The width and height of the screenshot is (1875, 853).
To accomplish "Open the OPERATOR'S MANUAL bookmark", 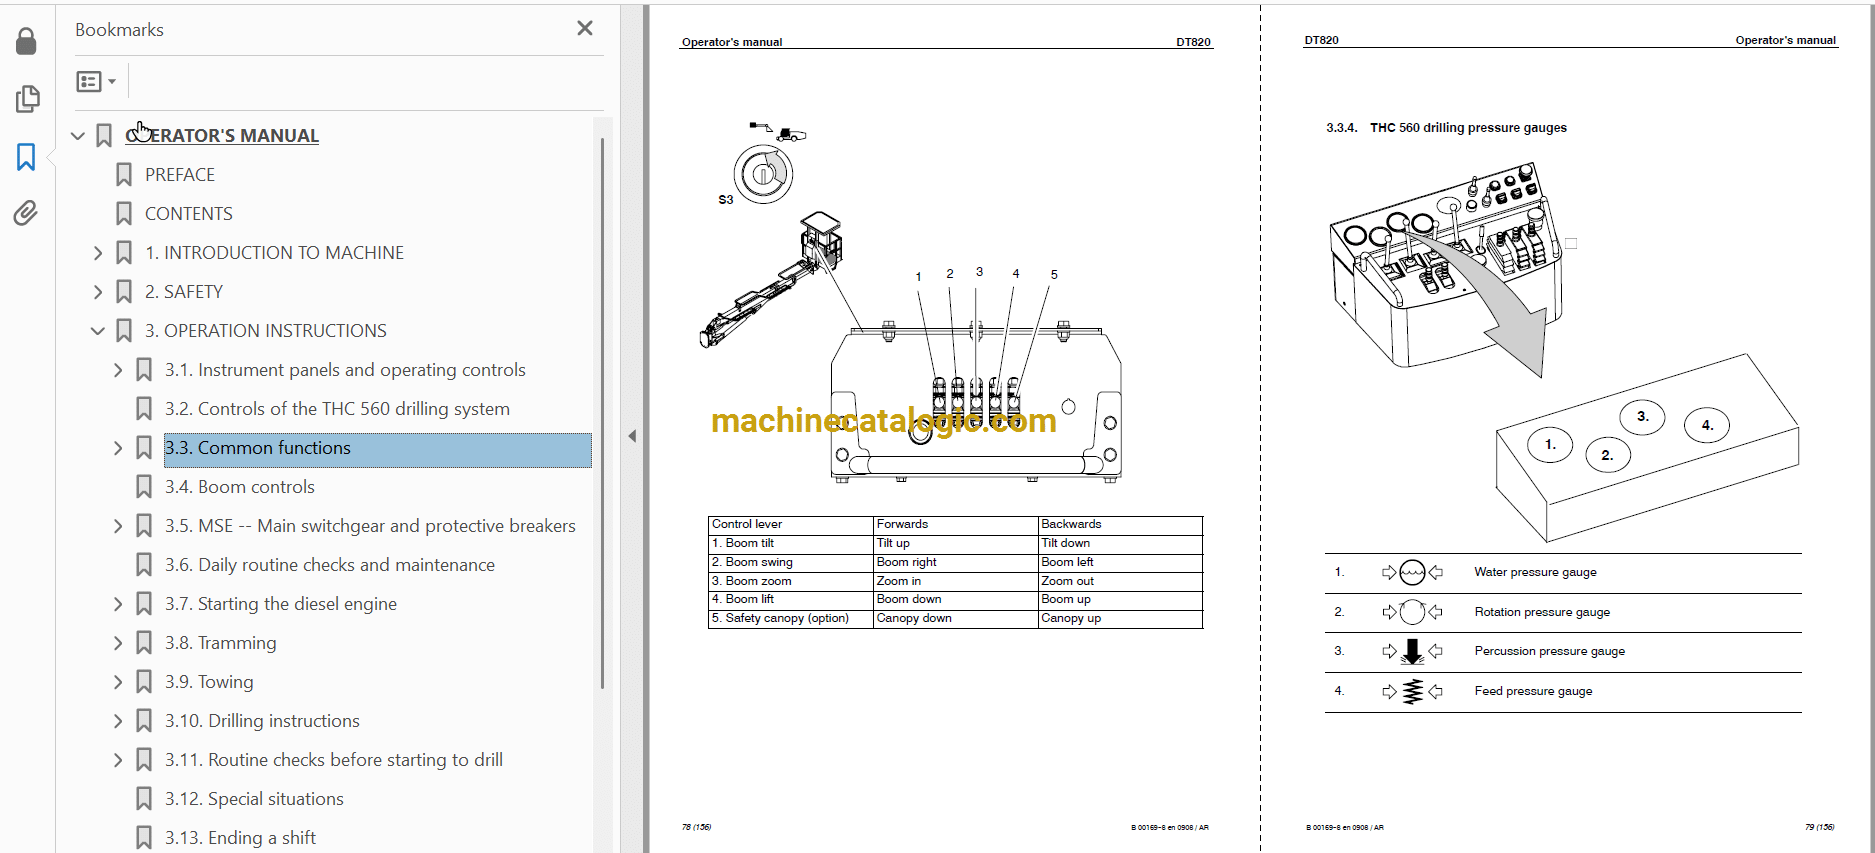I will pos(222,136).
